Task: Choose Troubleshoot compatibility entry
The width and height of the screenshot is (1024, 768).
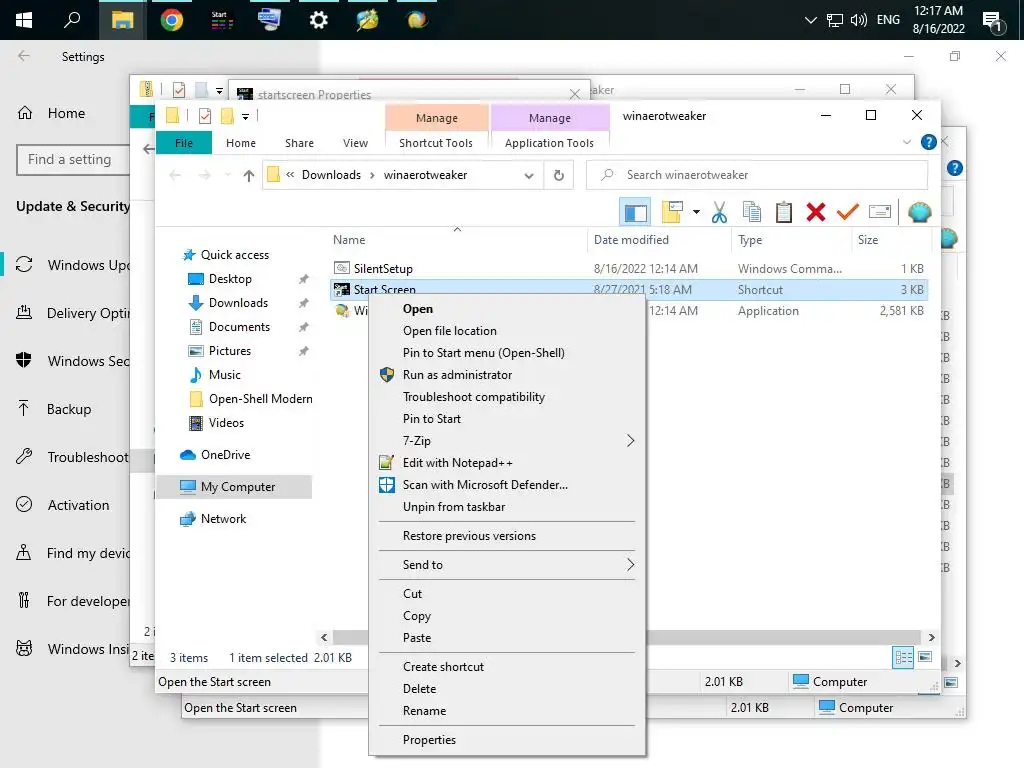Action: 507,397
